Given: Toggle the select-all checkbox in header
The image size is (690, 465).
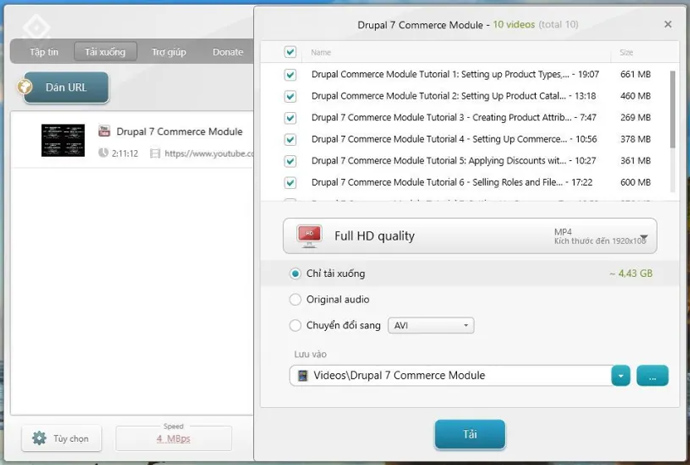Looking at the screenshot, I should 290,52.
